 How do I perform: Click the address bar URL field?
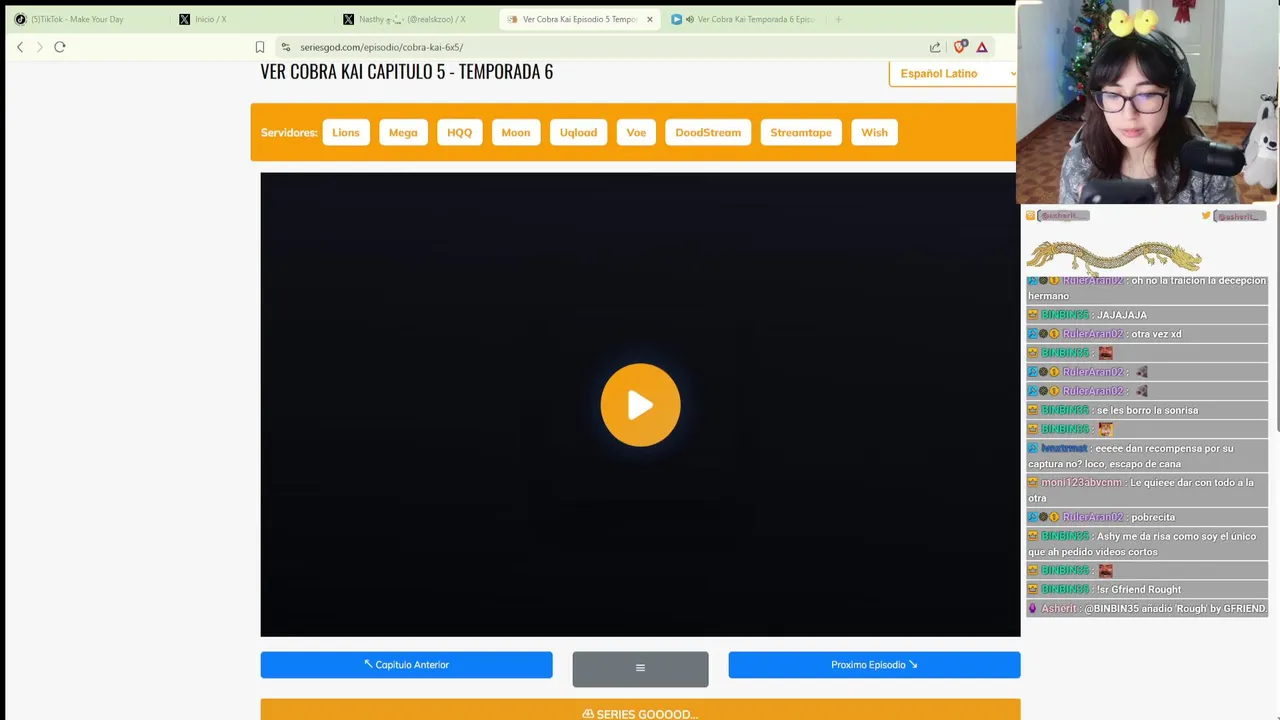[x=600, y=47]
